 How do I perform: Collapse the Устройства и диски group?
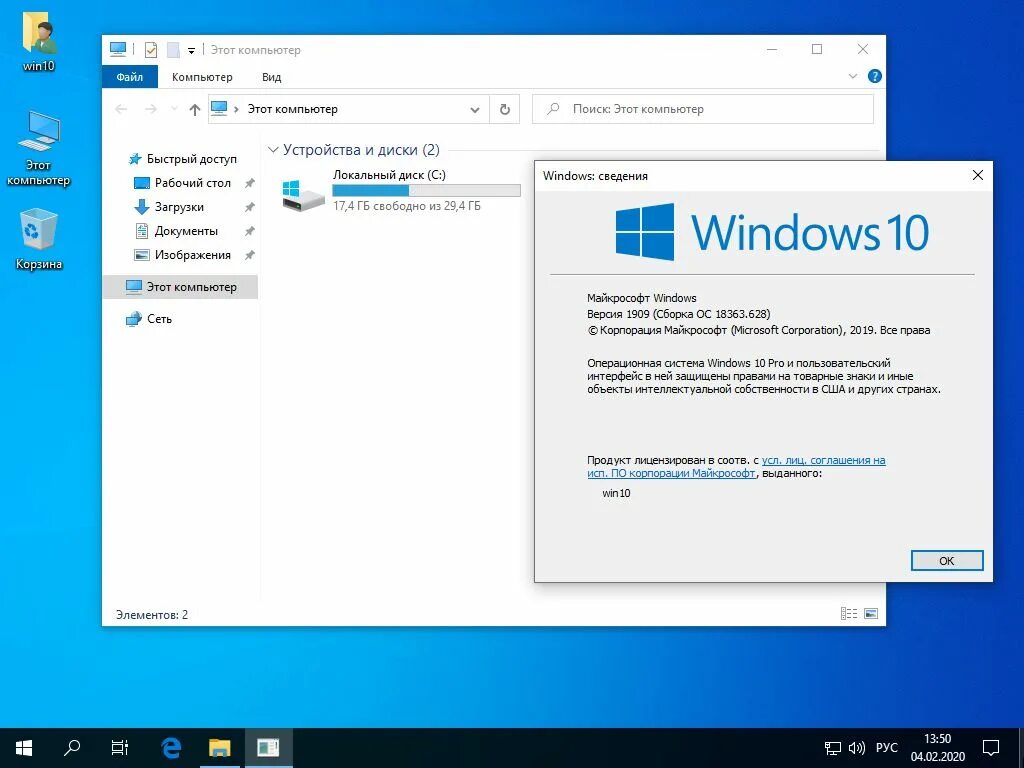coord(273,150)
